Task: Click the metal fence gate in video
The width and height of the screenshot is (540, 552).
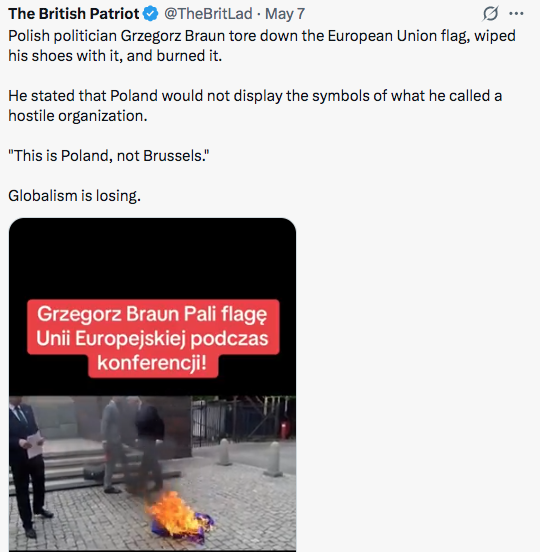Action: point(243,418)
